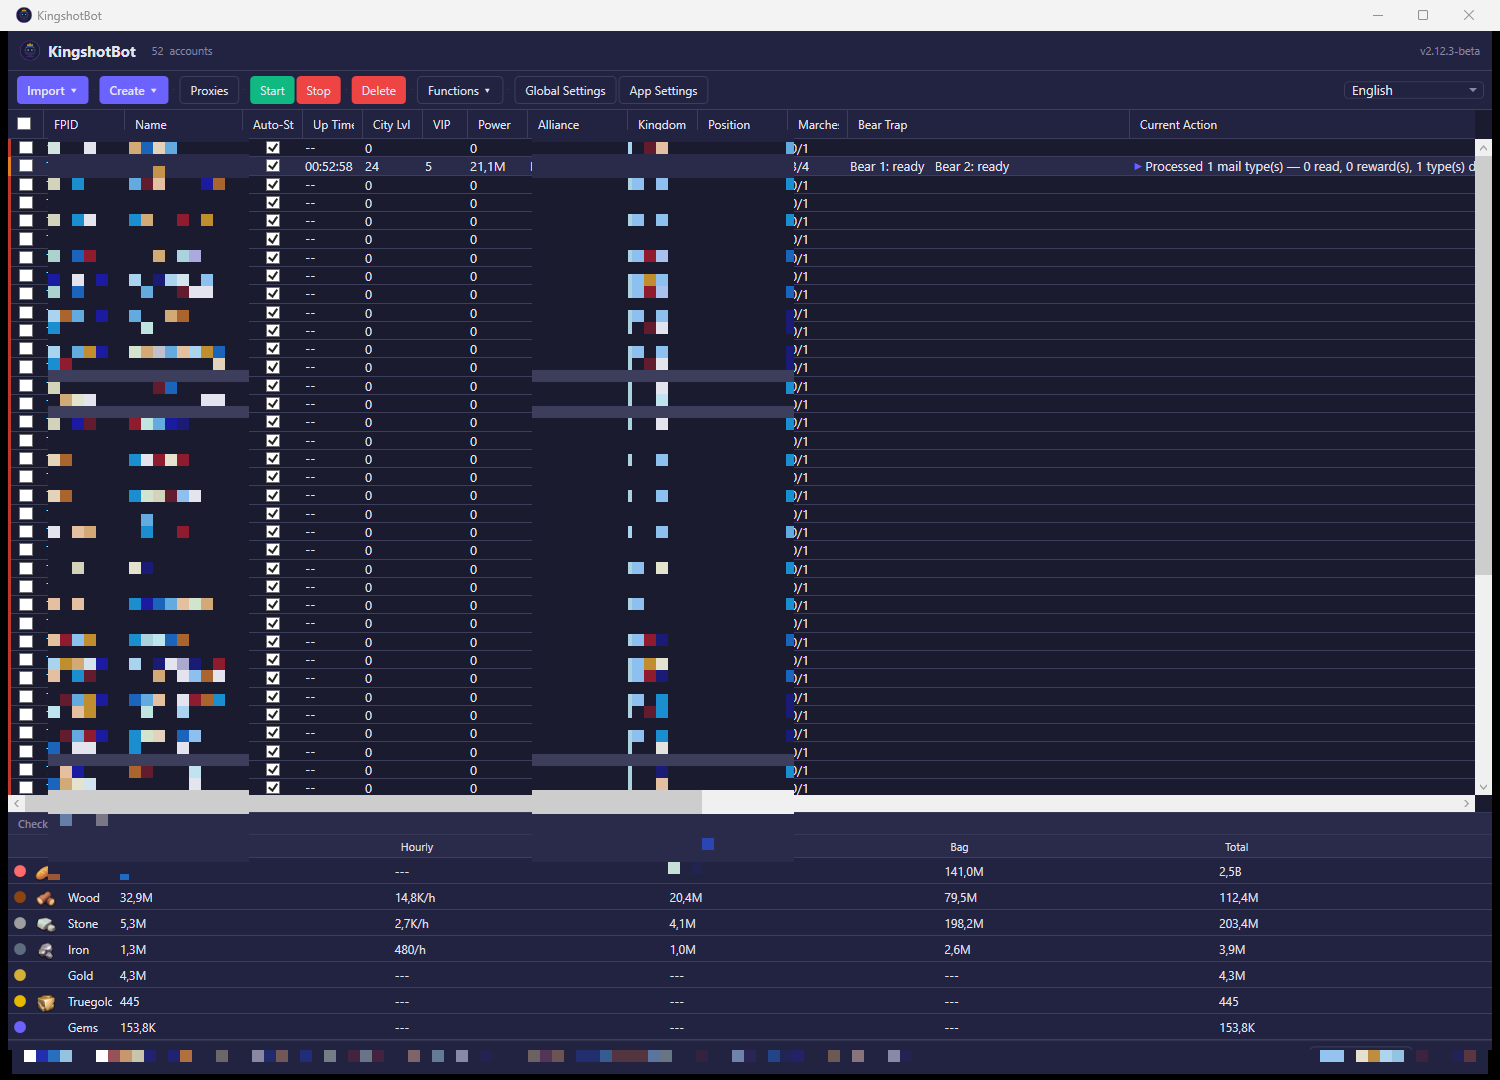Click the City Lvl column header

point(391,124)
